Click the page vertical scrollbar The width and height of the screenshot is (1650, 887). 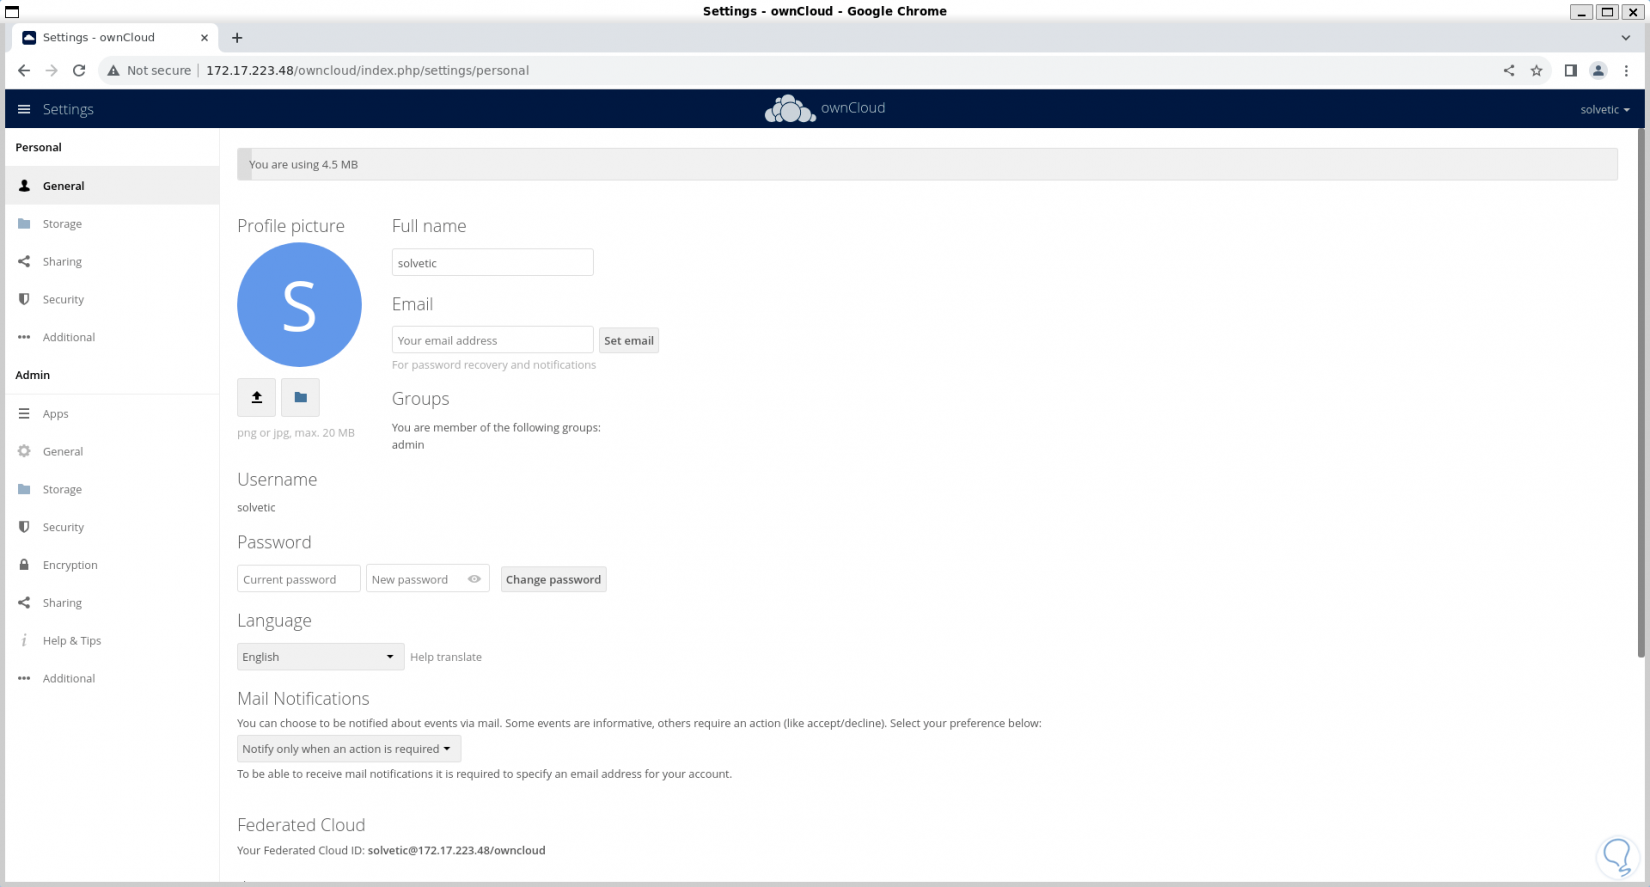[x=1641, y=393]
